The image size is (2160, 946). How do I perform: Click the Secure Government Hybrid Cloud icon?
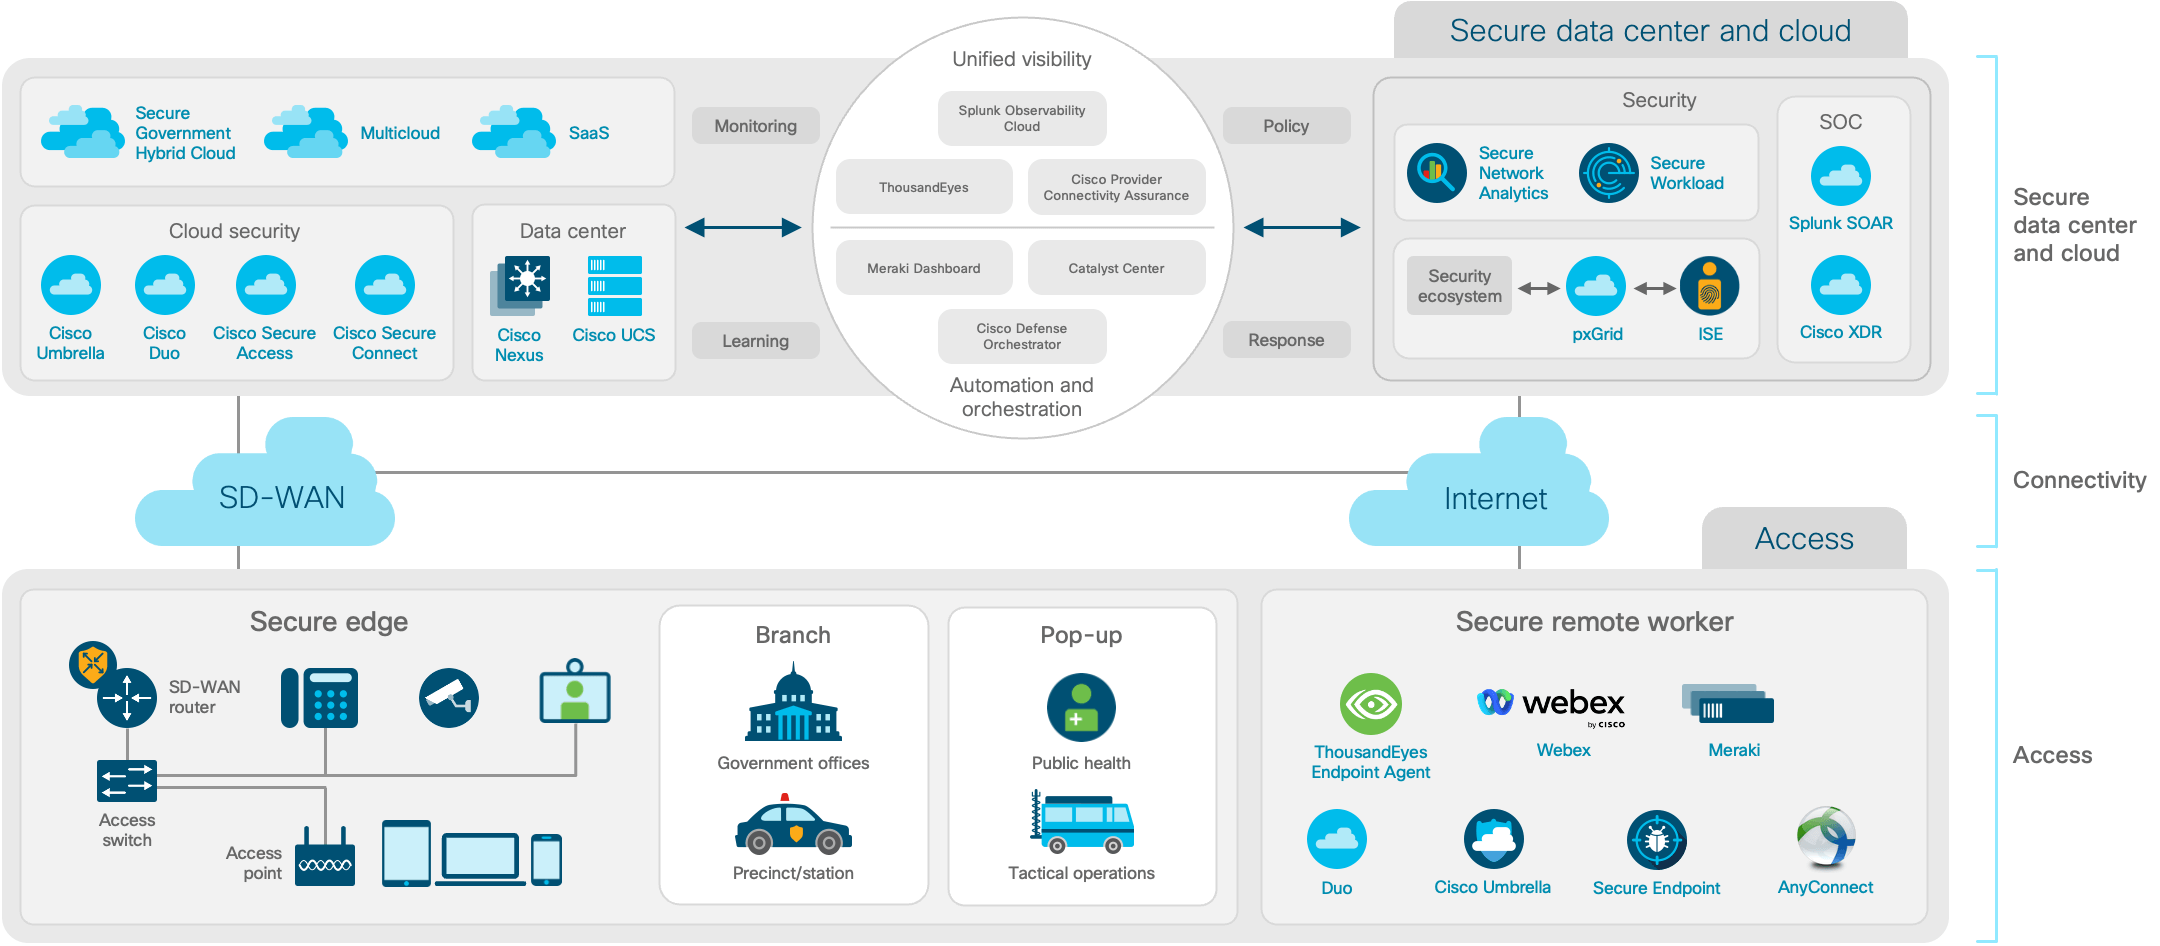[83, 132]
